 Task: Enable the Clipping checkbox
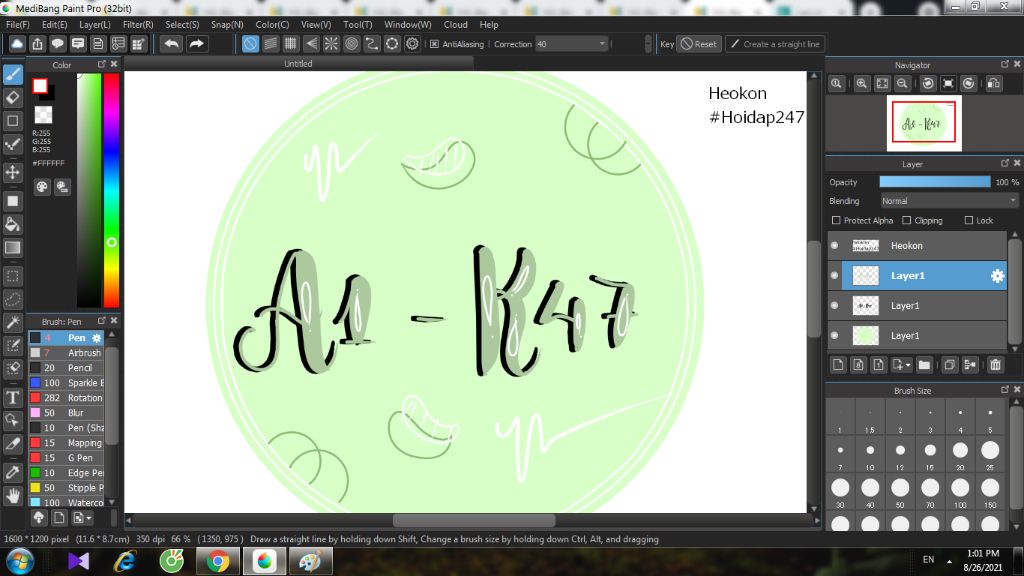coord(906,220)
